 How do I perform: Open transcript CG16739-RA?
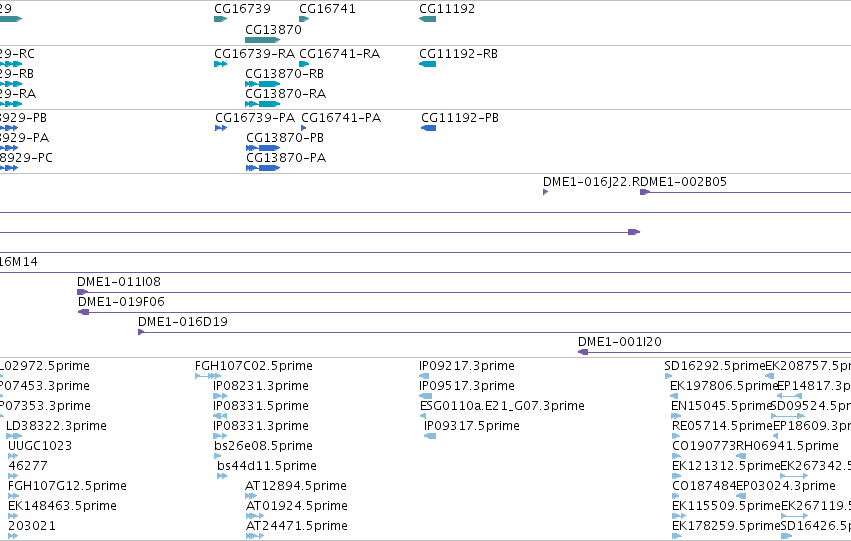click(x=255, y=54)
